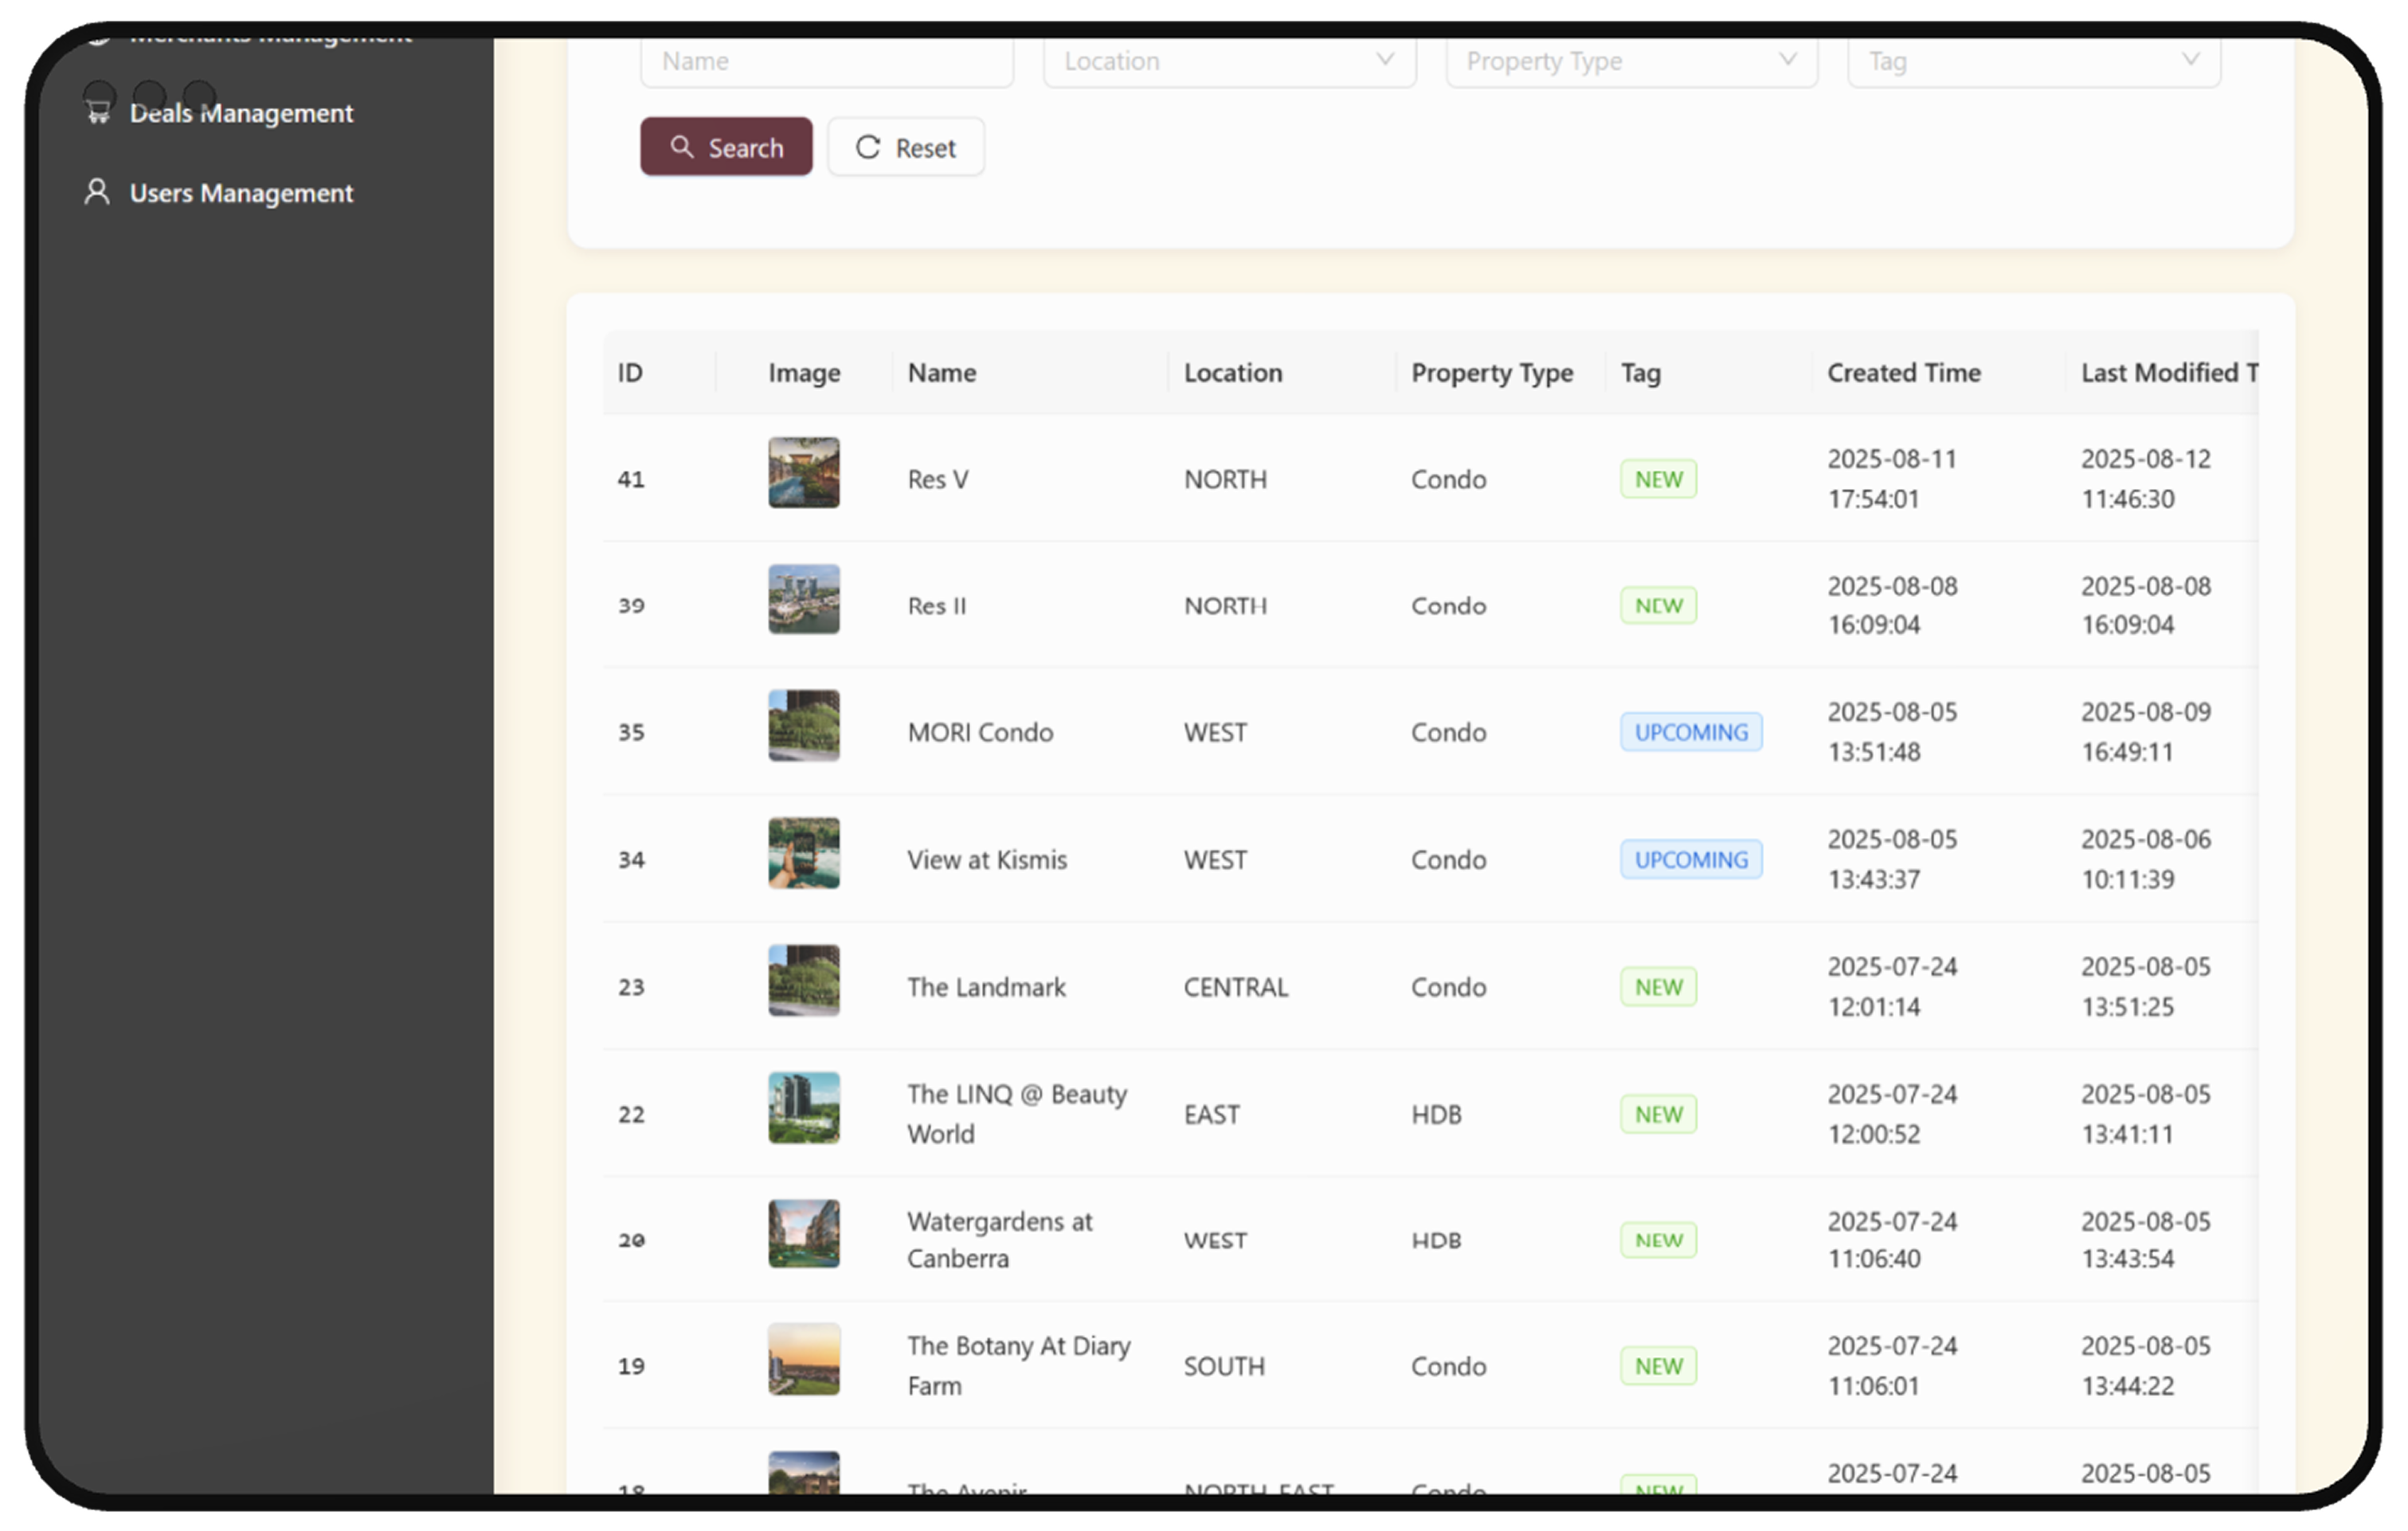Click the Deals Management cart icon
2408x1531 pixels.
[97, 112]
